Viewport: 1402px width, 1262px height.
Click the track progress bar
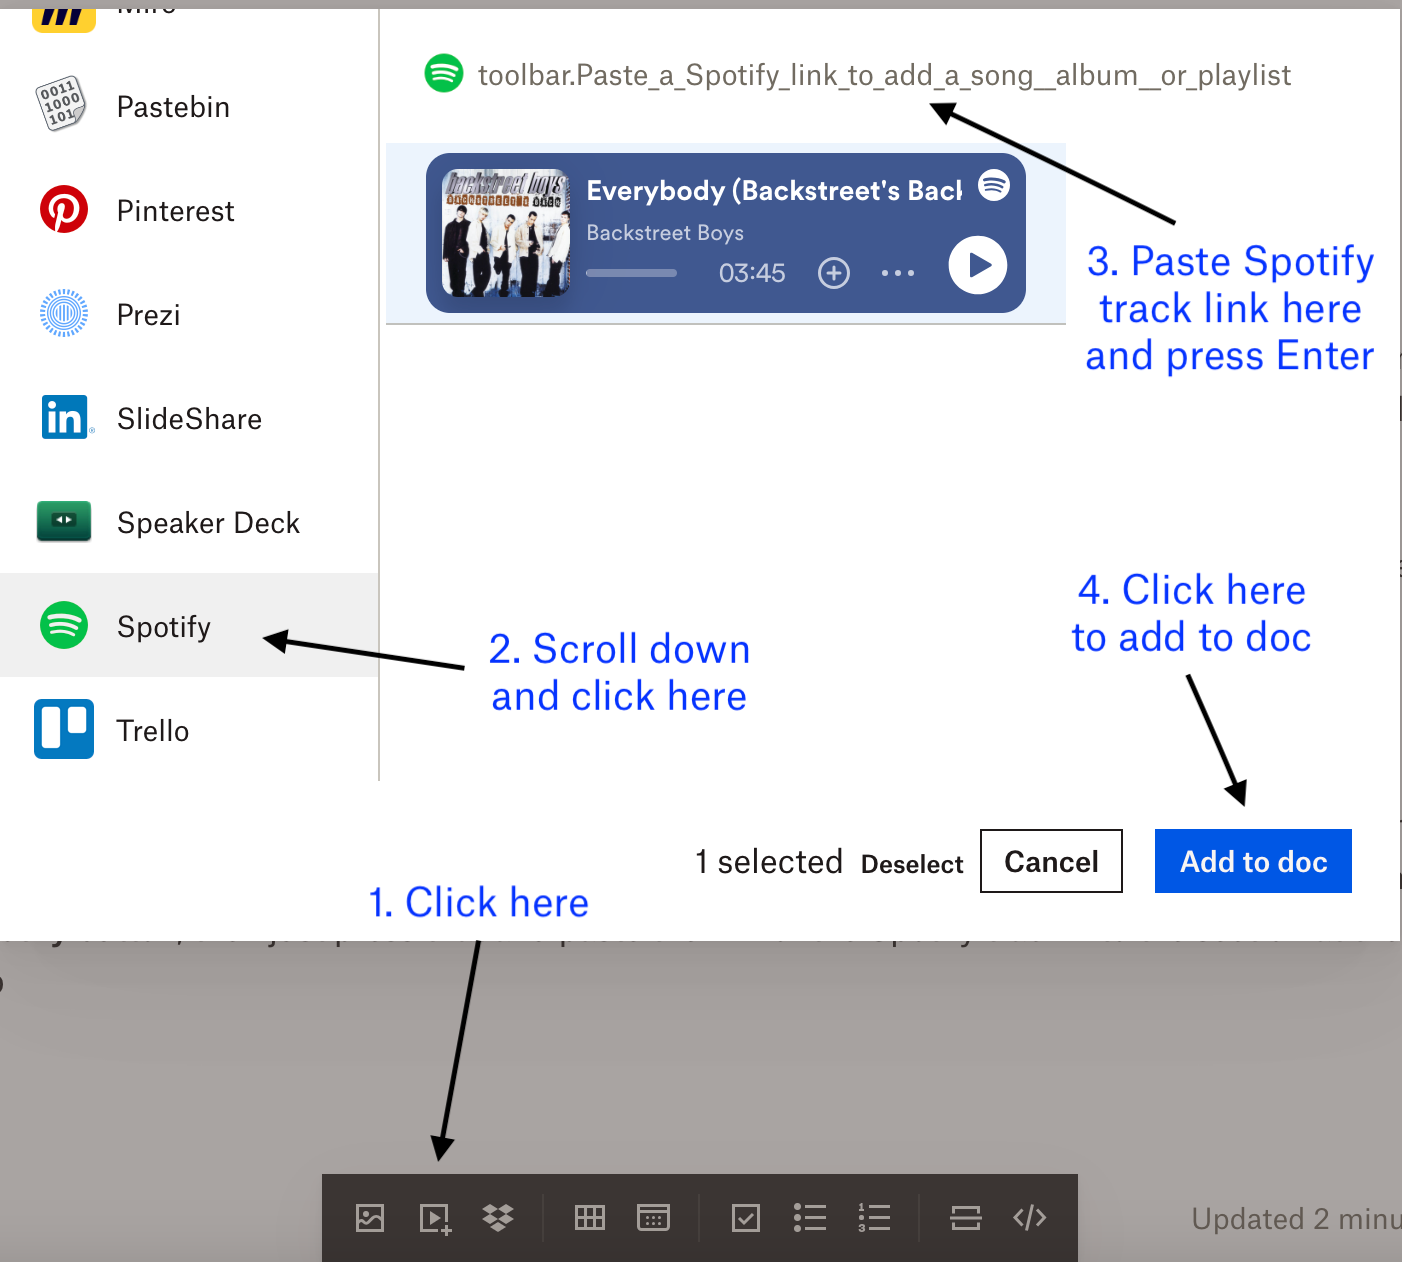coord(631,272)
